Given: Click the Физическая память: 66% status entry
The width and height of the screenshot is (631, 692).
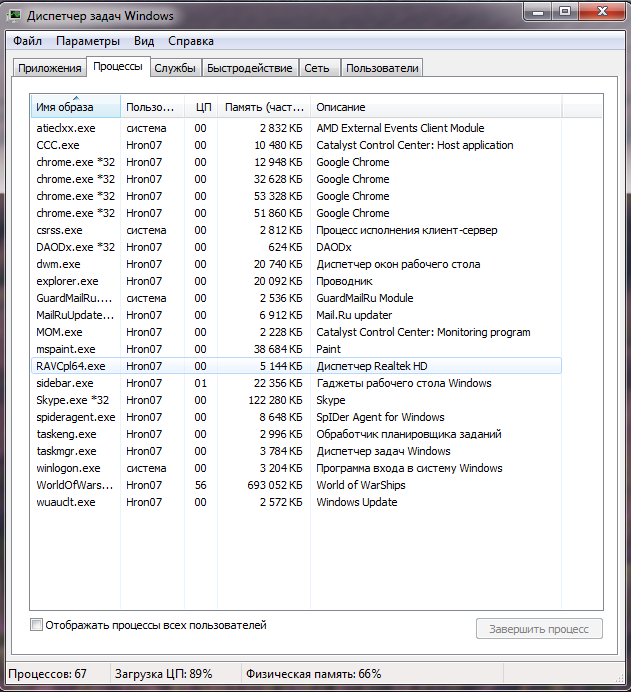Looking at the screenshot, I should [313, 674].
